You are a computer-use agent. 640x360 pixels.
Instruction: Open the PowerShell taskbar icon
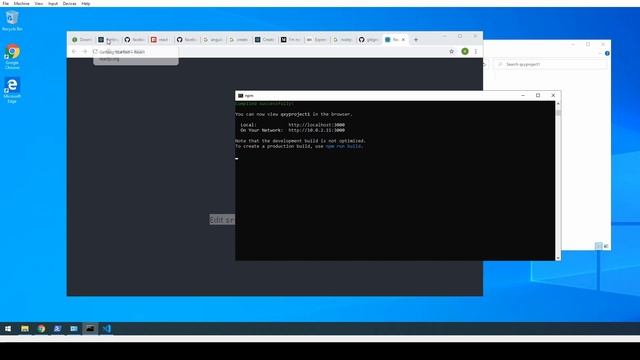pyautogui.click(x=58, y=329)
